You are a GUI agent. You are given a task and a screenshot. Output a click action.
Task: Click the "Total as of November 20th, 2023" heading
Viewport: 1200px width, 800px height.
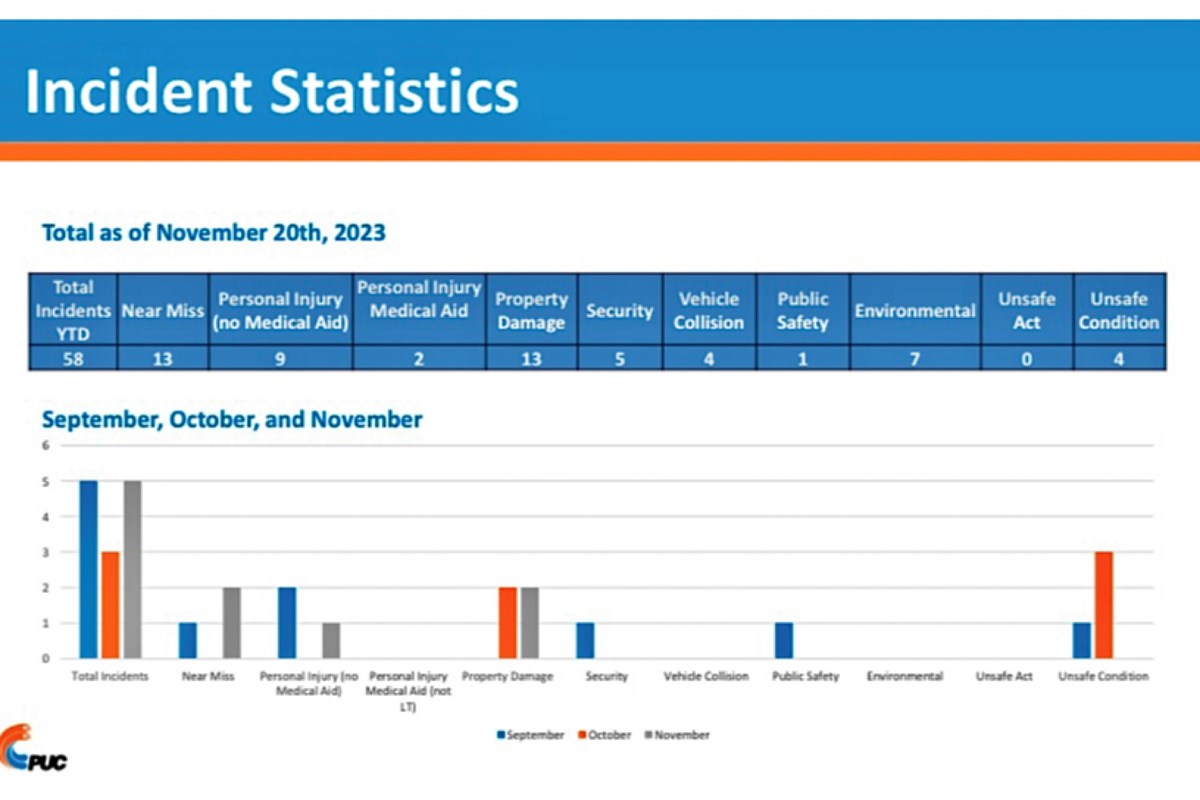coord(213,233)
